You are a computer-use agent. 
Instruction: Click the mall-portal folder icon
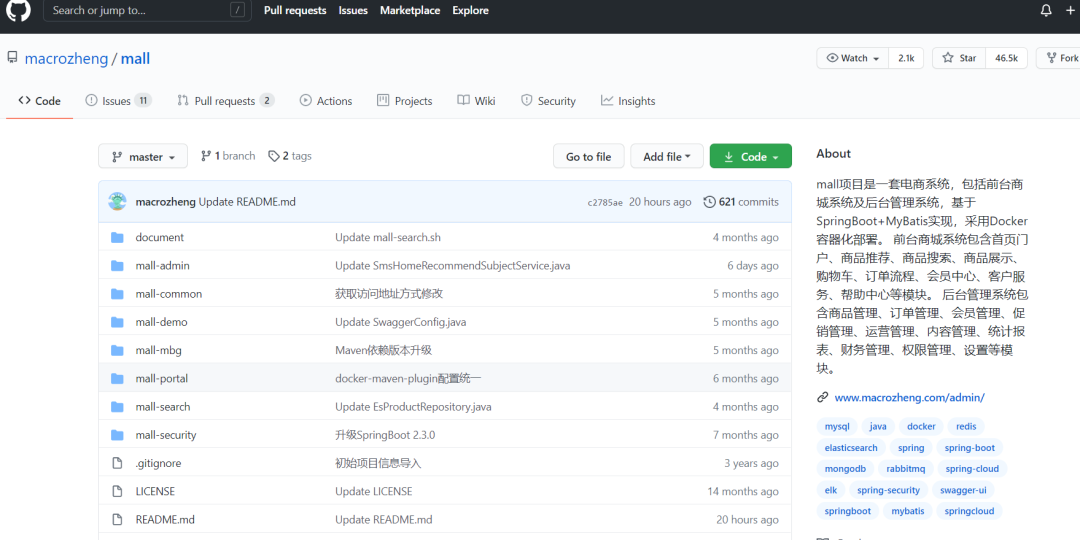click(117, 379)
